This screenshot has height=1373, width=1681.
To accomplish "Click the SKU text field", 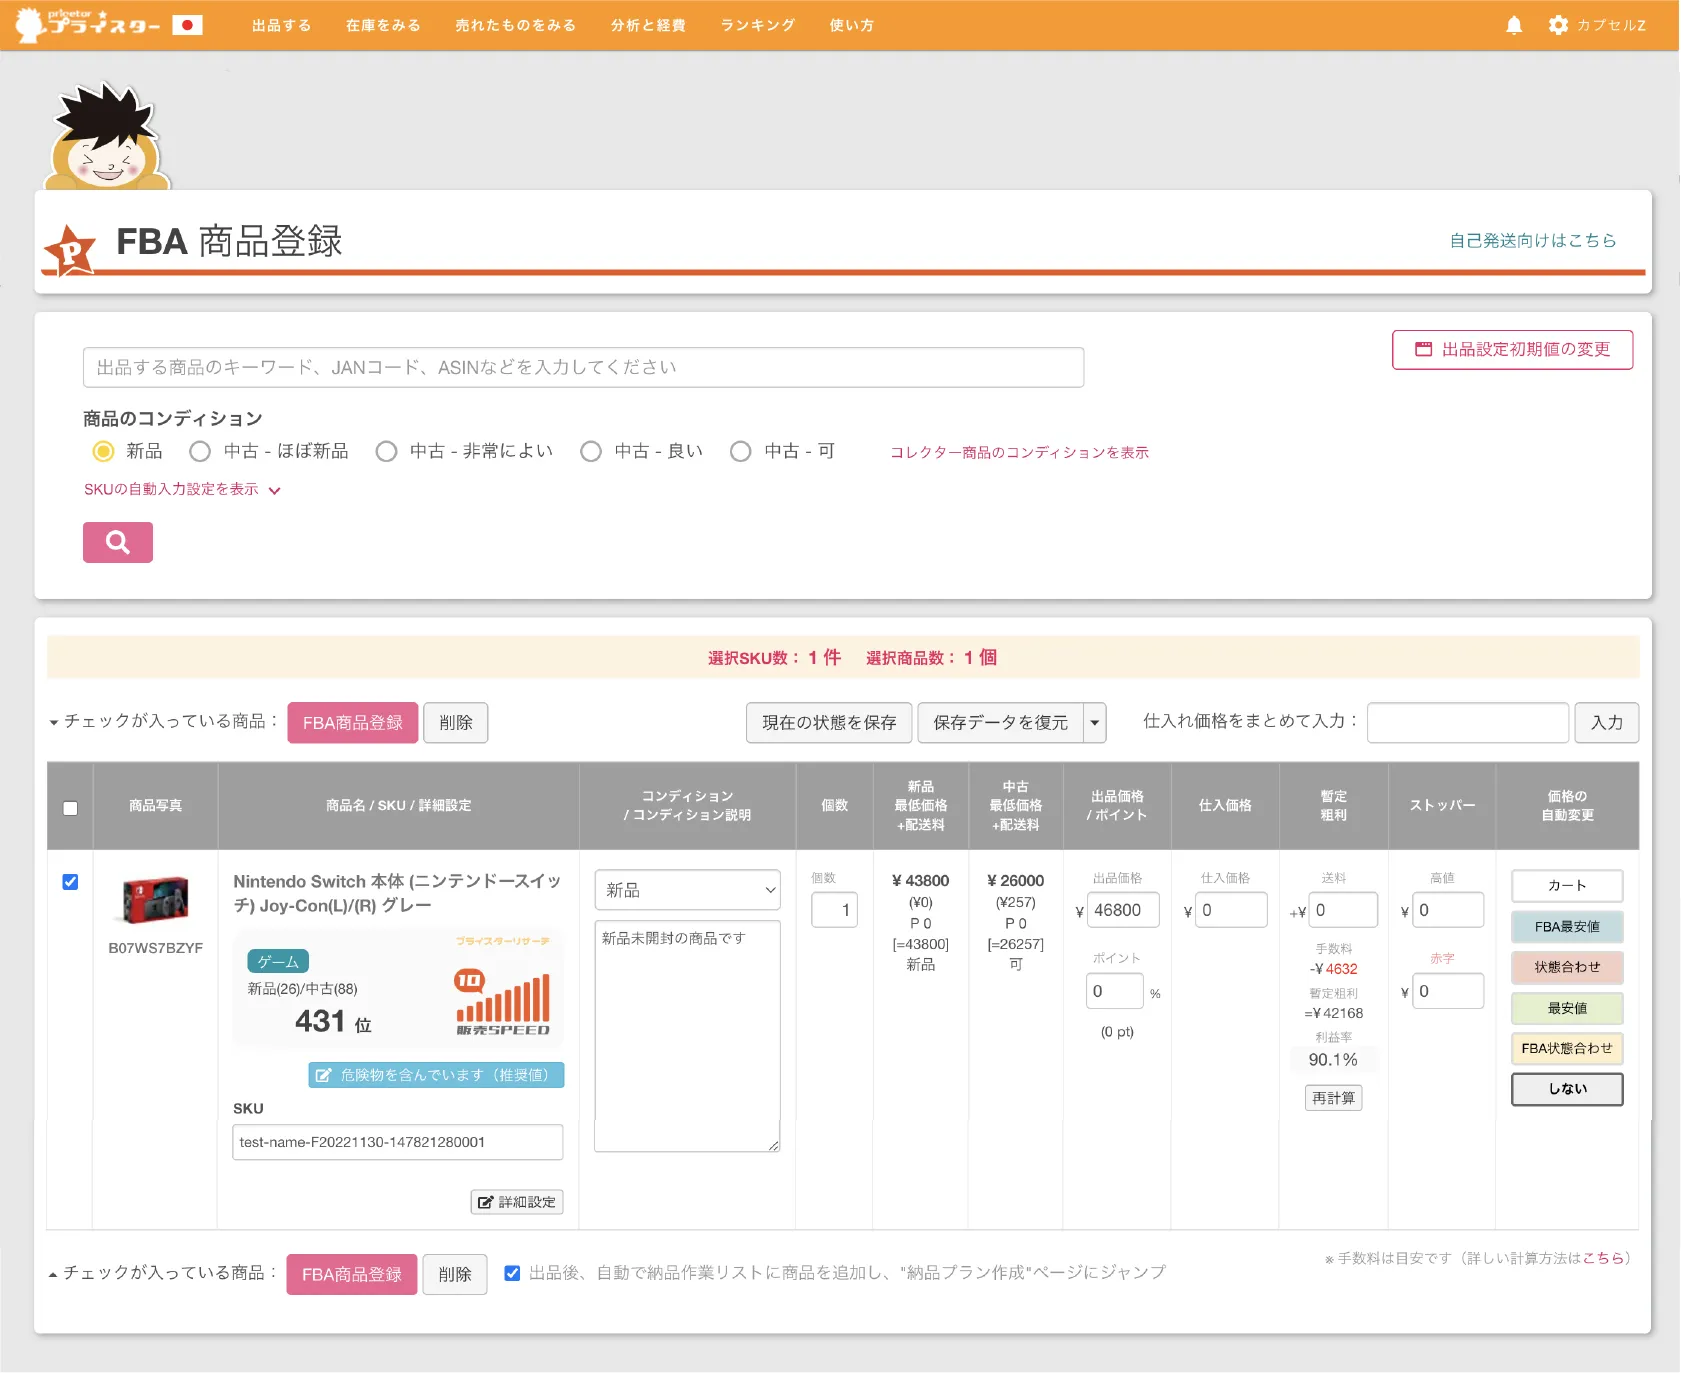I will tap(398, 1142).
